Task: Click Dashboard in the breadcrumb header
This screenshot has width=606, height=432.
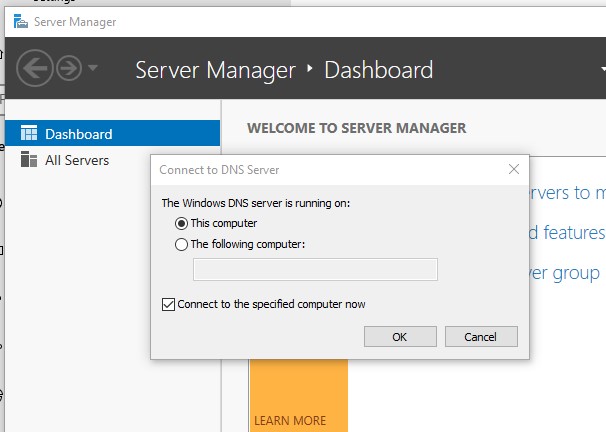Action: [379, 70]
